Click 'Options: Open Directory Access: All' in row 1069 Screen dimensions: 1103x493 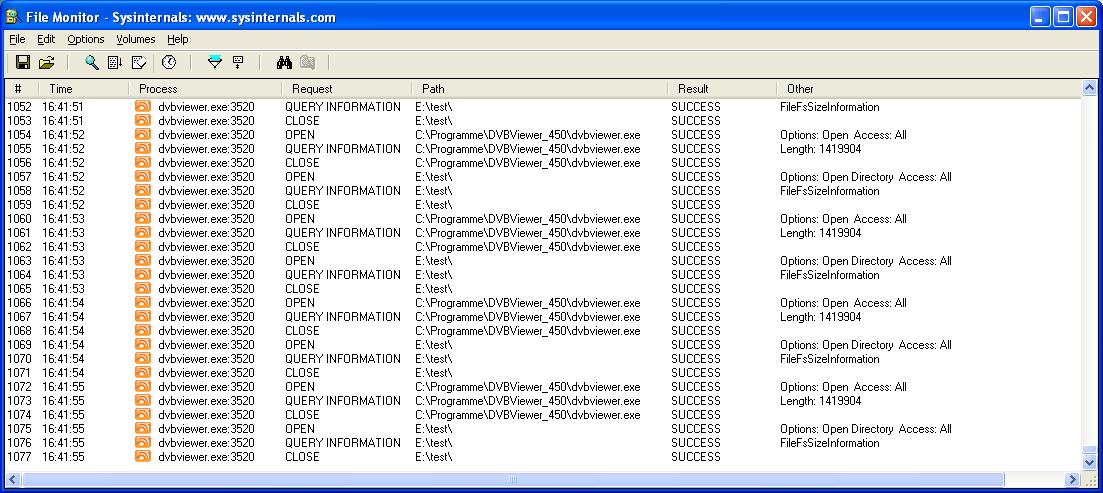point(865,345)
